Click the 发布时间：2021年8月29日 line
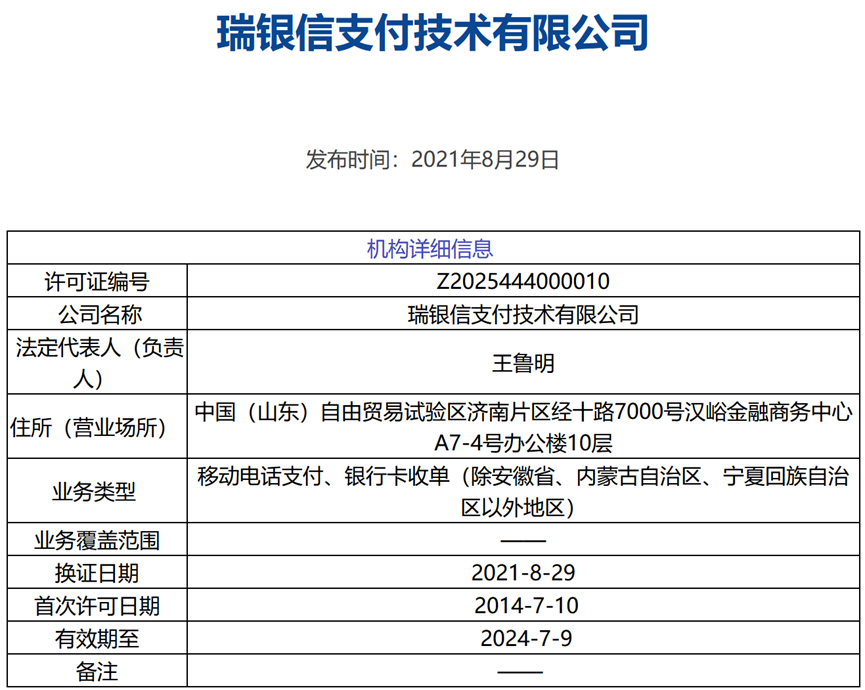The width and height of the screenshot is (865, 690). (x=432, y=159)
